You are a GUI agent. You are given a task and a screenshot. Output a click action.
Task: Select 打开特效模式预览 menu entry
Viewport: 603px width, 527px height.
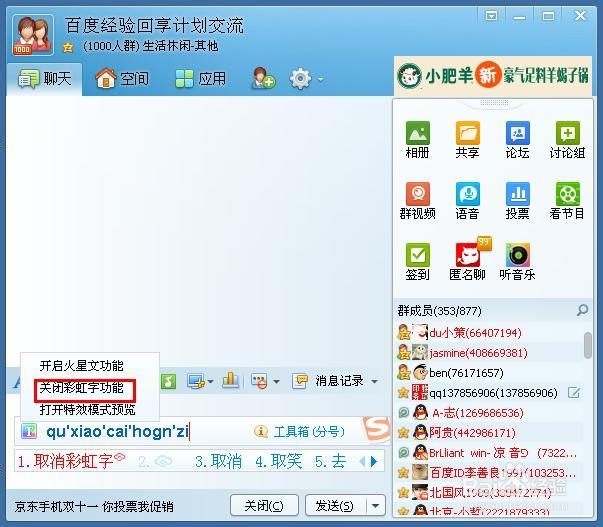click(x=87, y=410)
